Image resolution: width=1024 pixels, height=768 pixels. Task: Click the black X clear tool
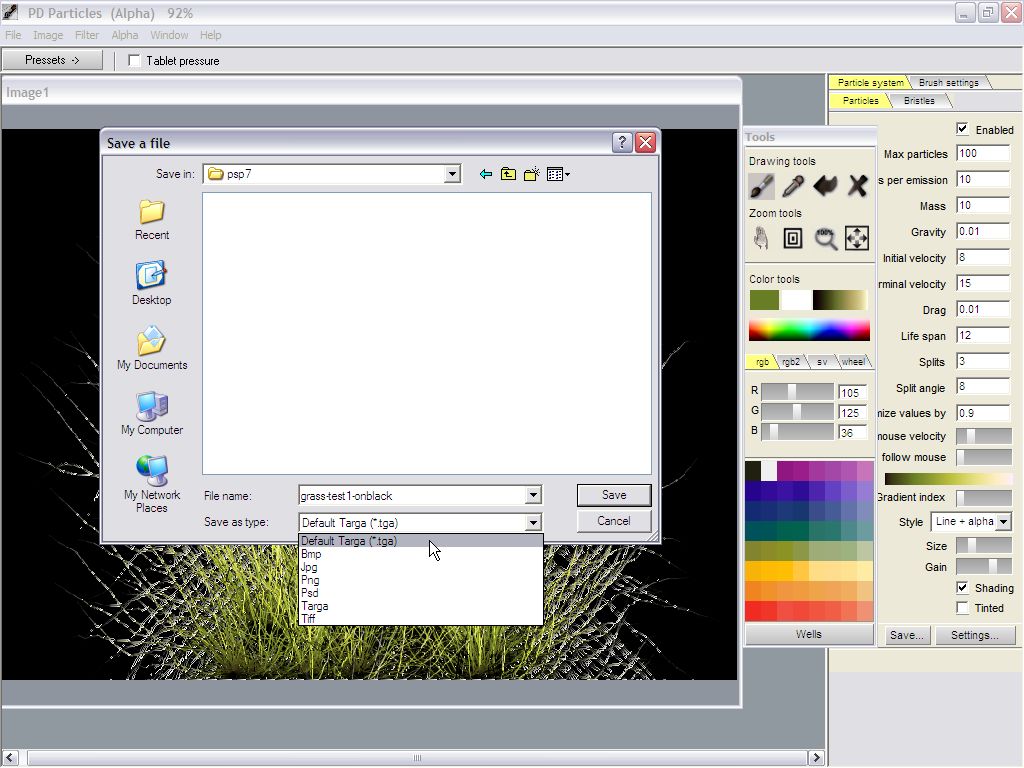click(x=857, y=186)
